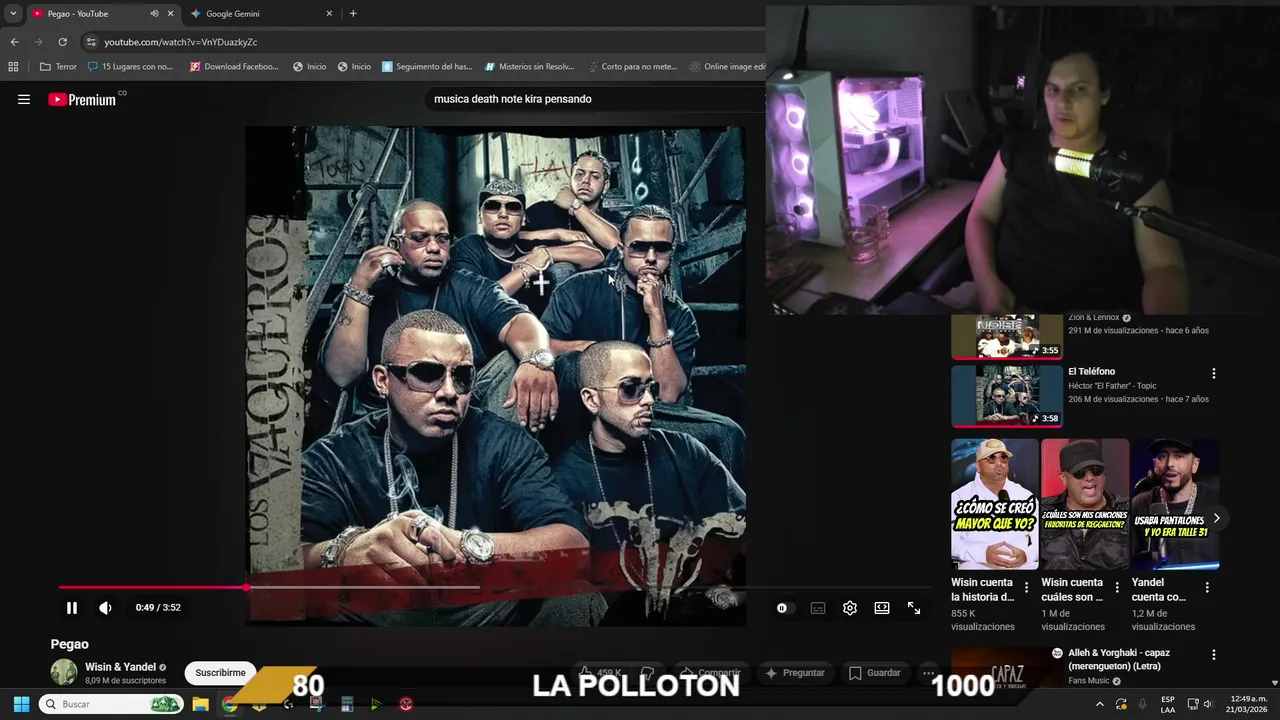This screenshot has height=720, width=1280.
Task: Open short about favorite reggaeton songs
Action: click(1085, 504)
